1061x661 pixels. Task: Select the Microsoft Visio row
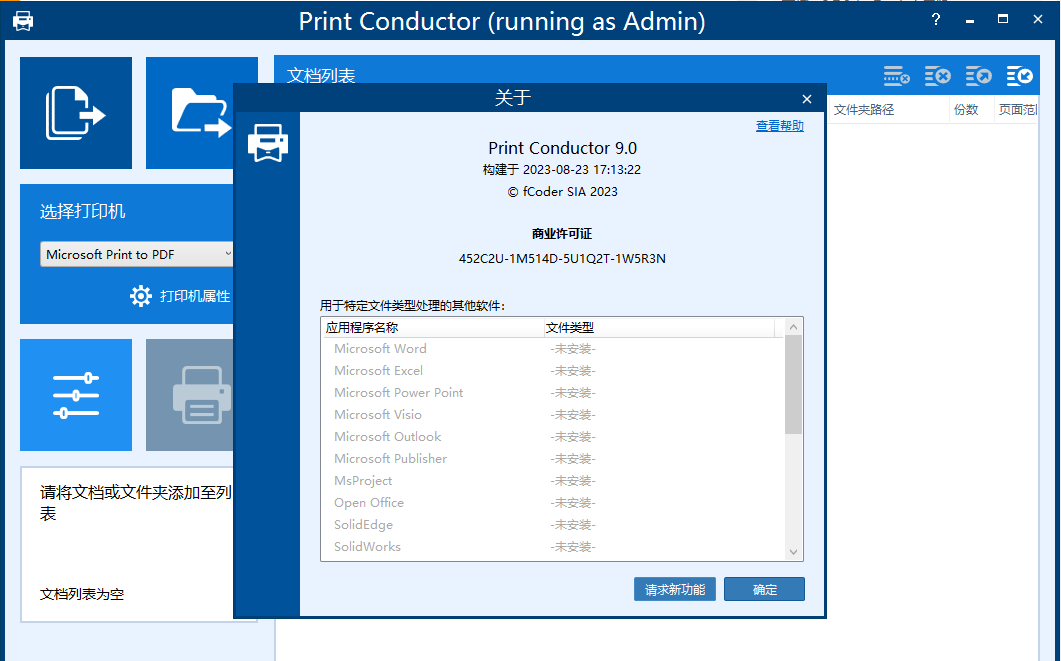tap(553, 415)
